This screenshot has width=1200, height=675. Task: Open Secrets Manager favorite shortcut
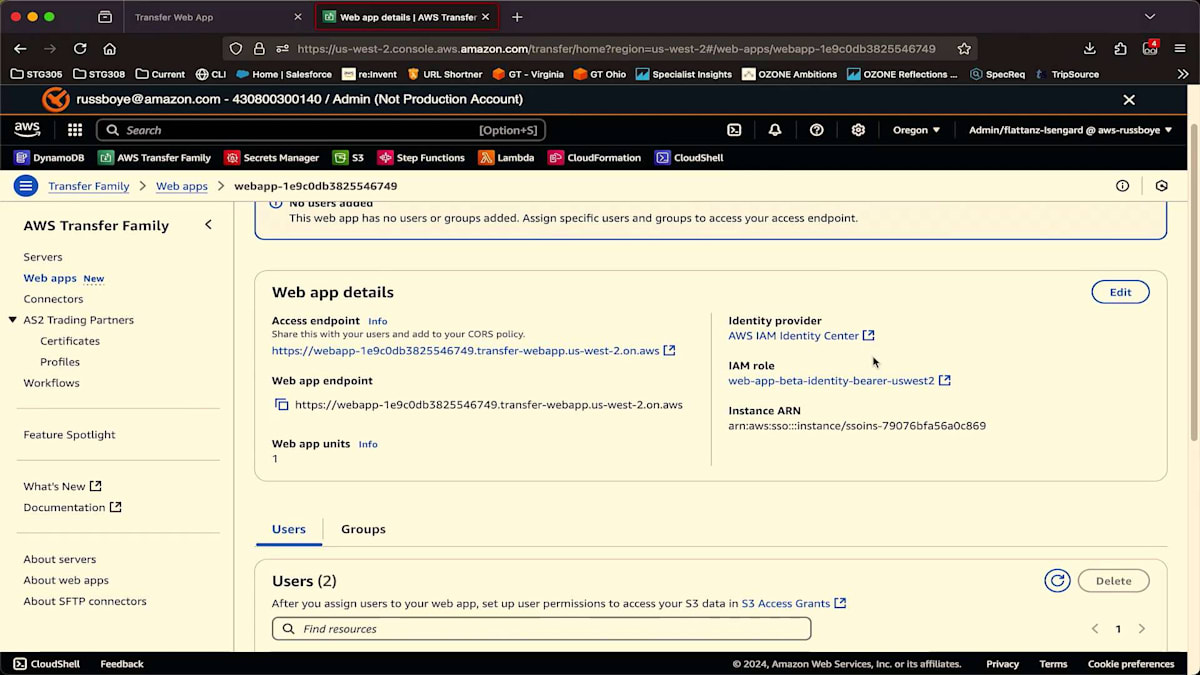click(272, 158)
